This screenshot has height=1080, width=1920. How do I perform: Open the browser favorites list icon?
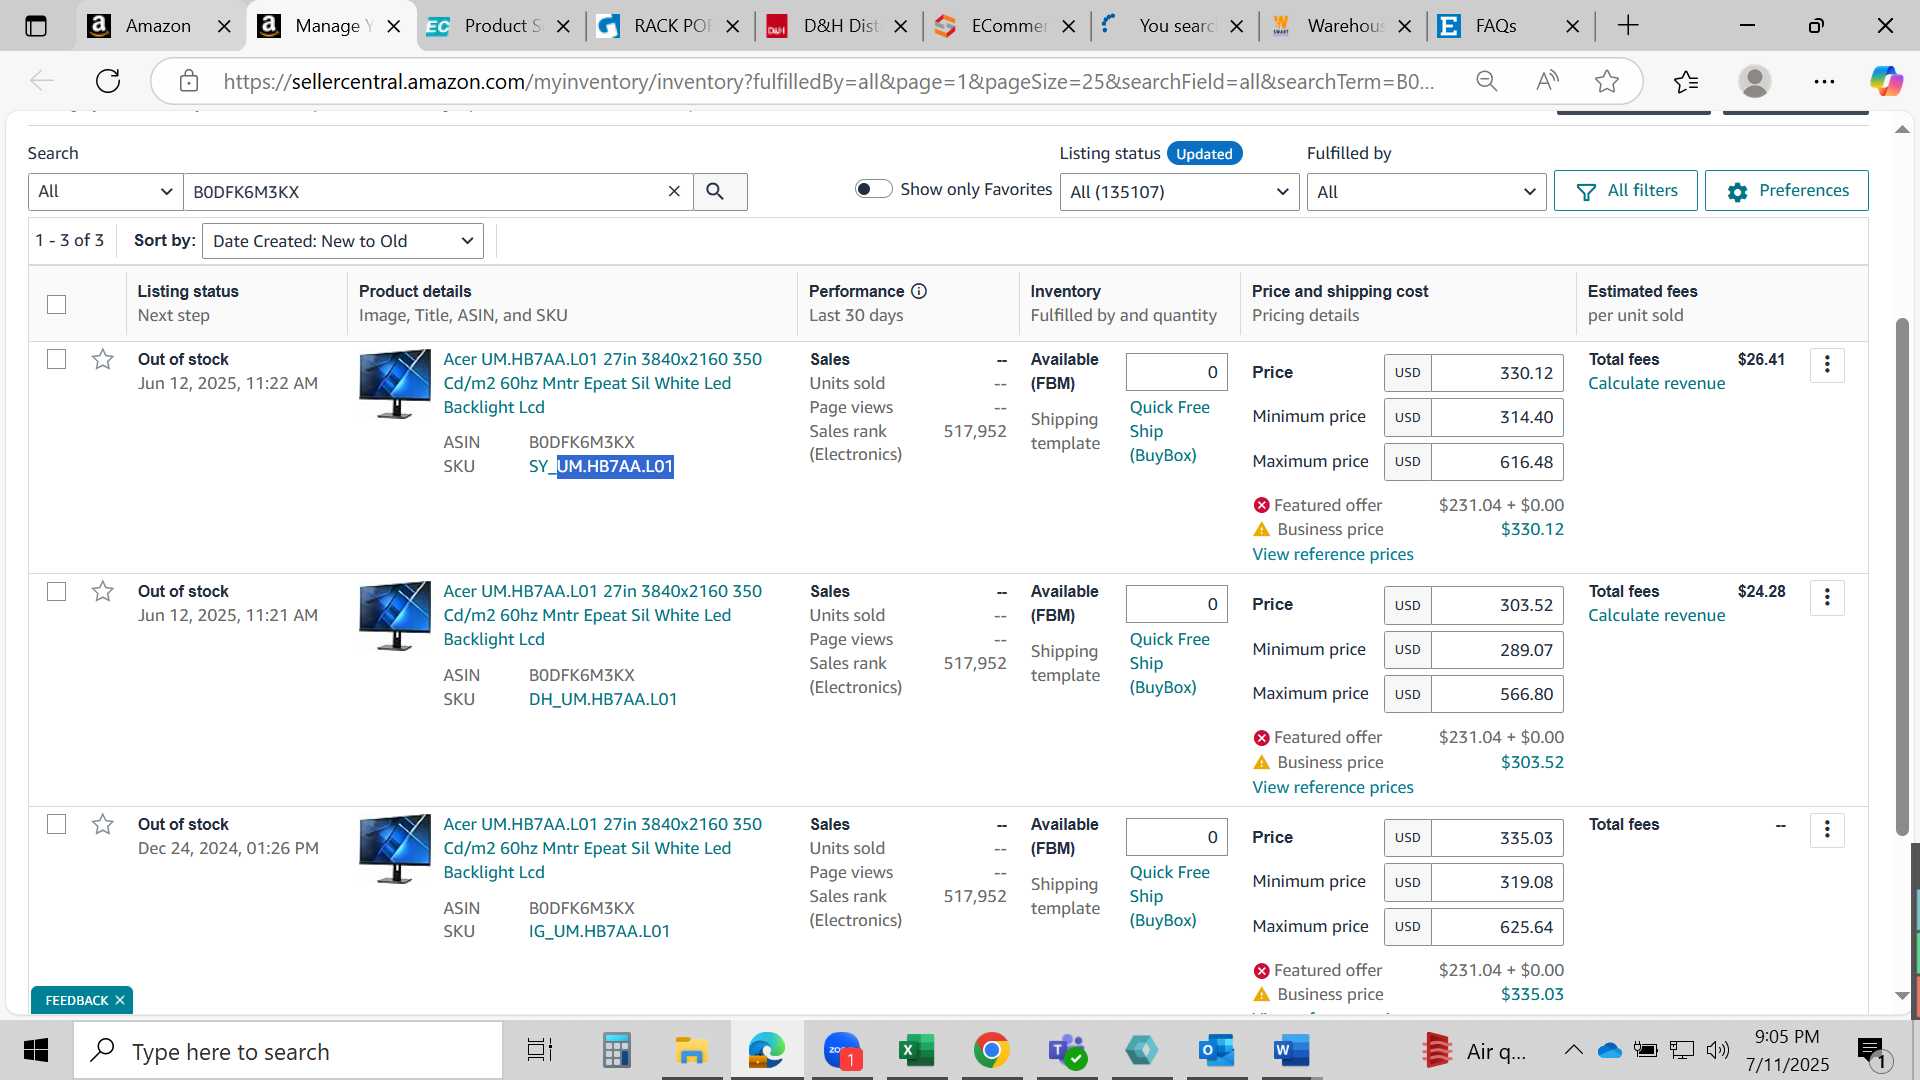pyautogui.click(x=1686, y=81)
